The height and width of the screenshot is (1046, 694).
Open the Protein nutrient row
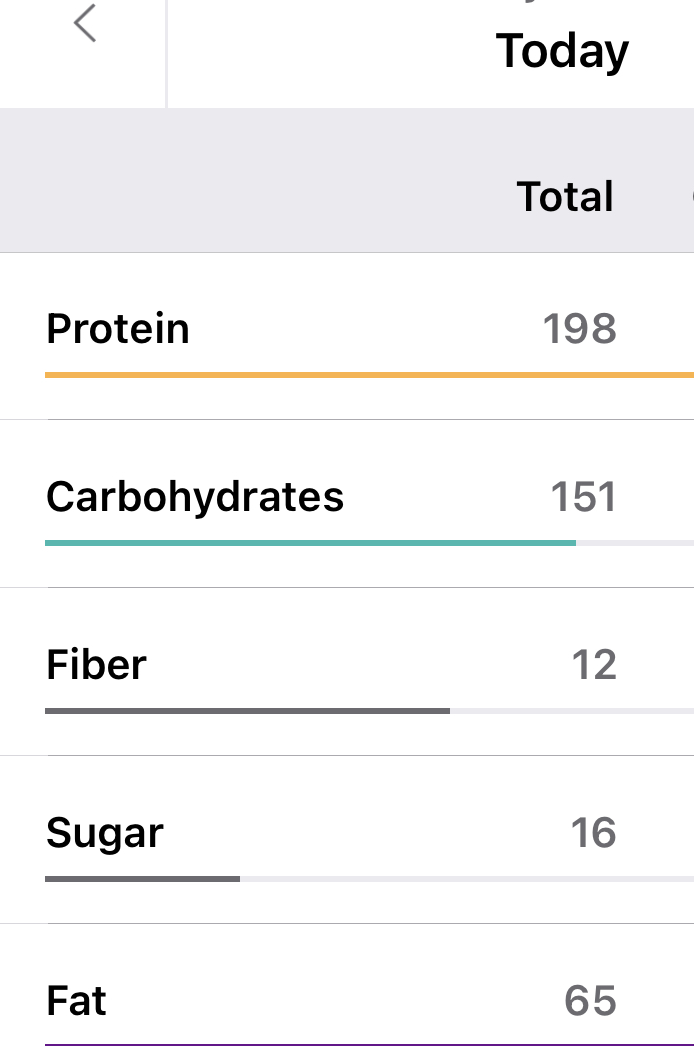[x=118, y=329]
